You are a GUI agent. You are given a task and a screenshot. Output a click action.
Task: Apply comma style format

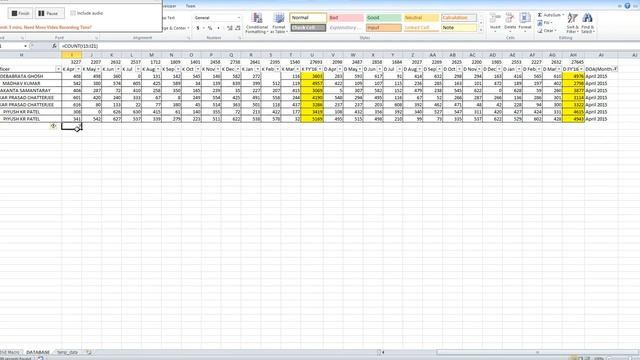click(x=218, y=28)
